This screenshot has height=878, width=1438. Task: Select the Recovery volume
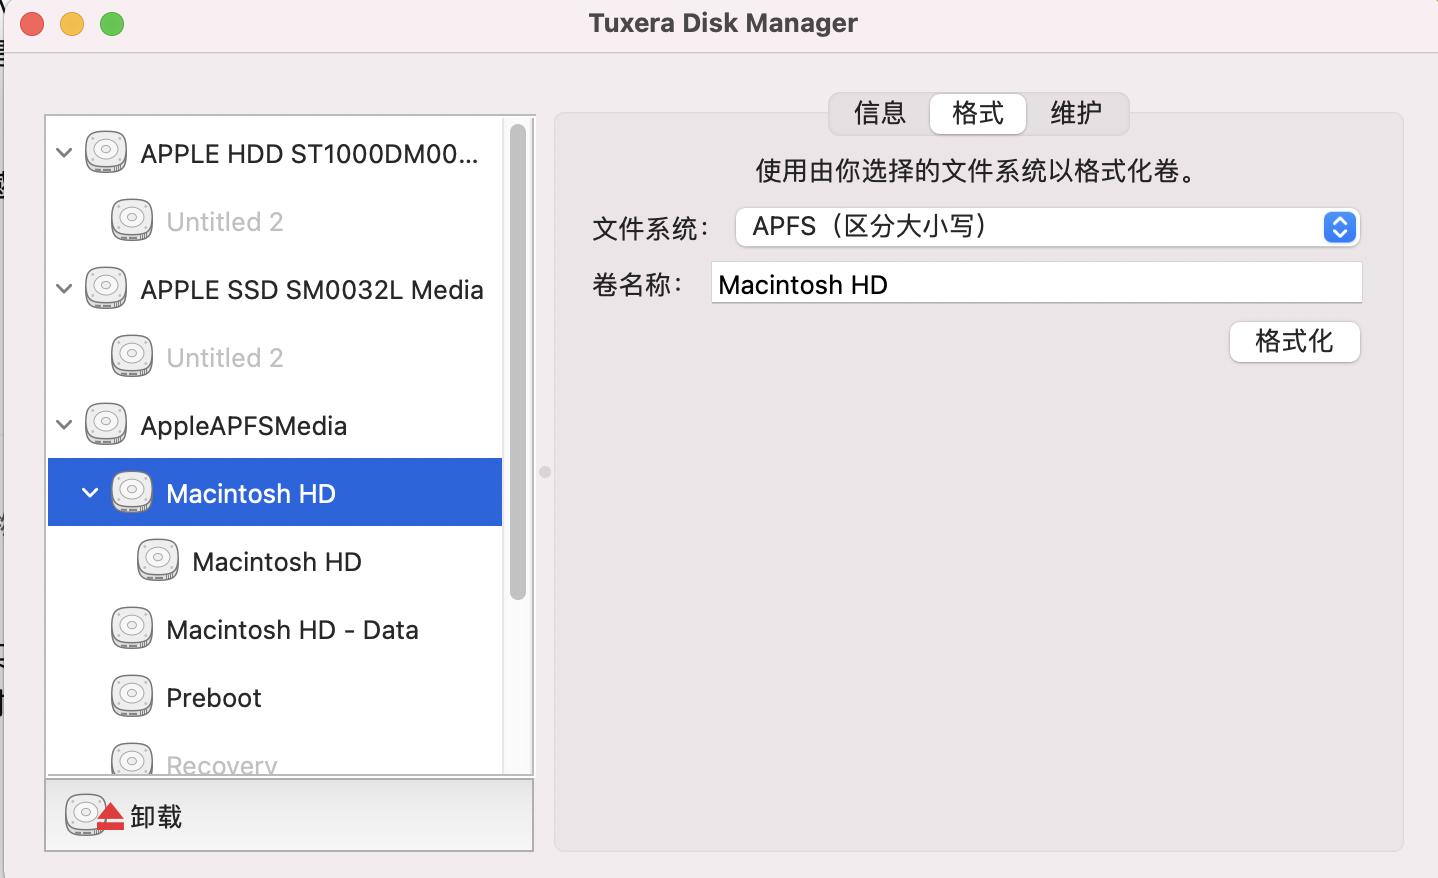[x=221, y=762]
